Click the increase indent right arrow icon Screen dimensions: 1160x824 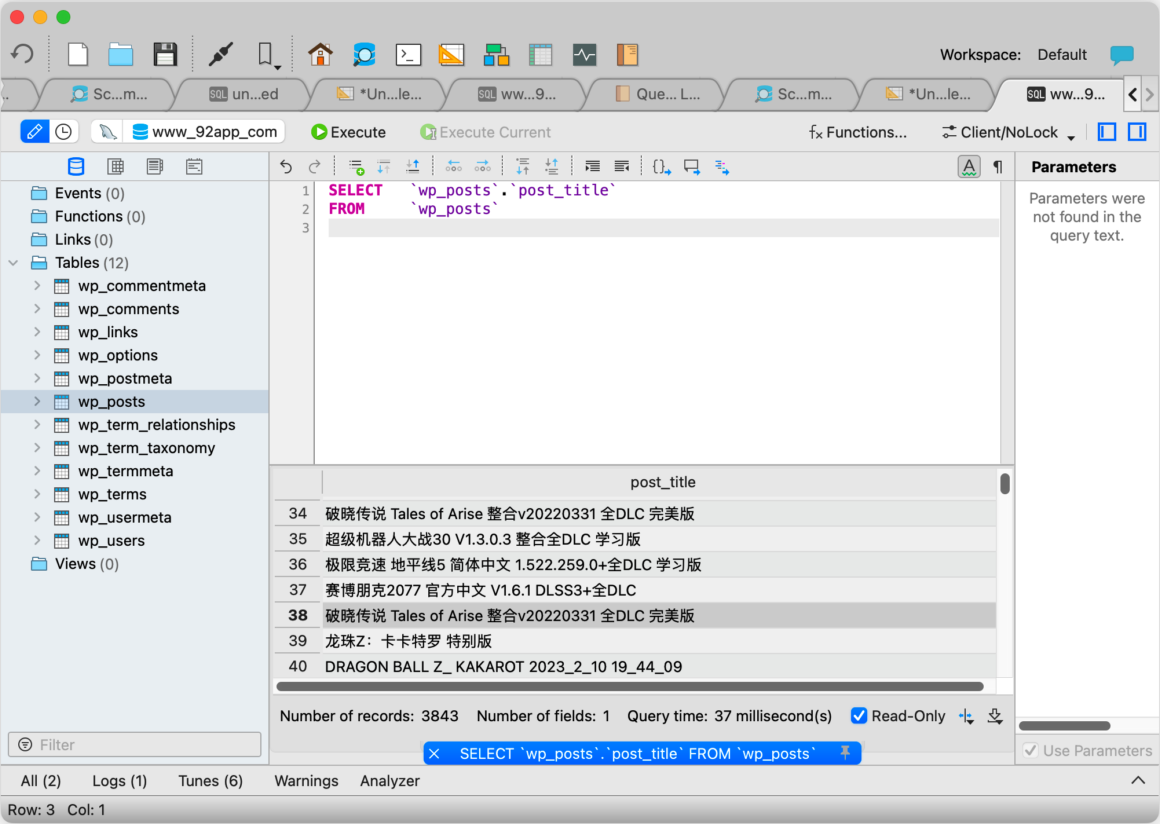click(x=482, y=166)
